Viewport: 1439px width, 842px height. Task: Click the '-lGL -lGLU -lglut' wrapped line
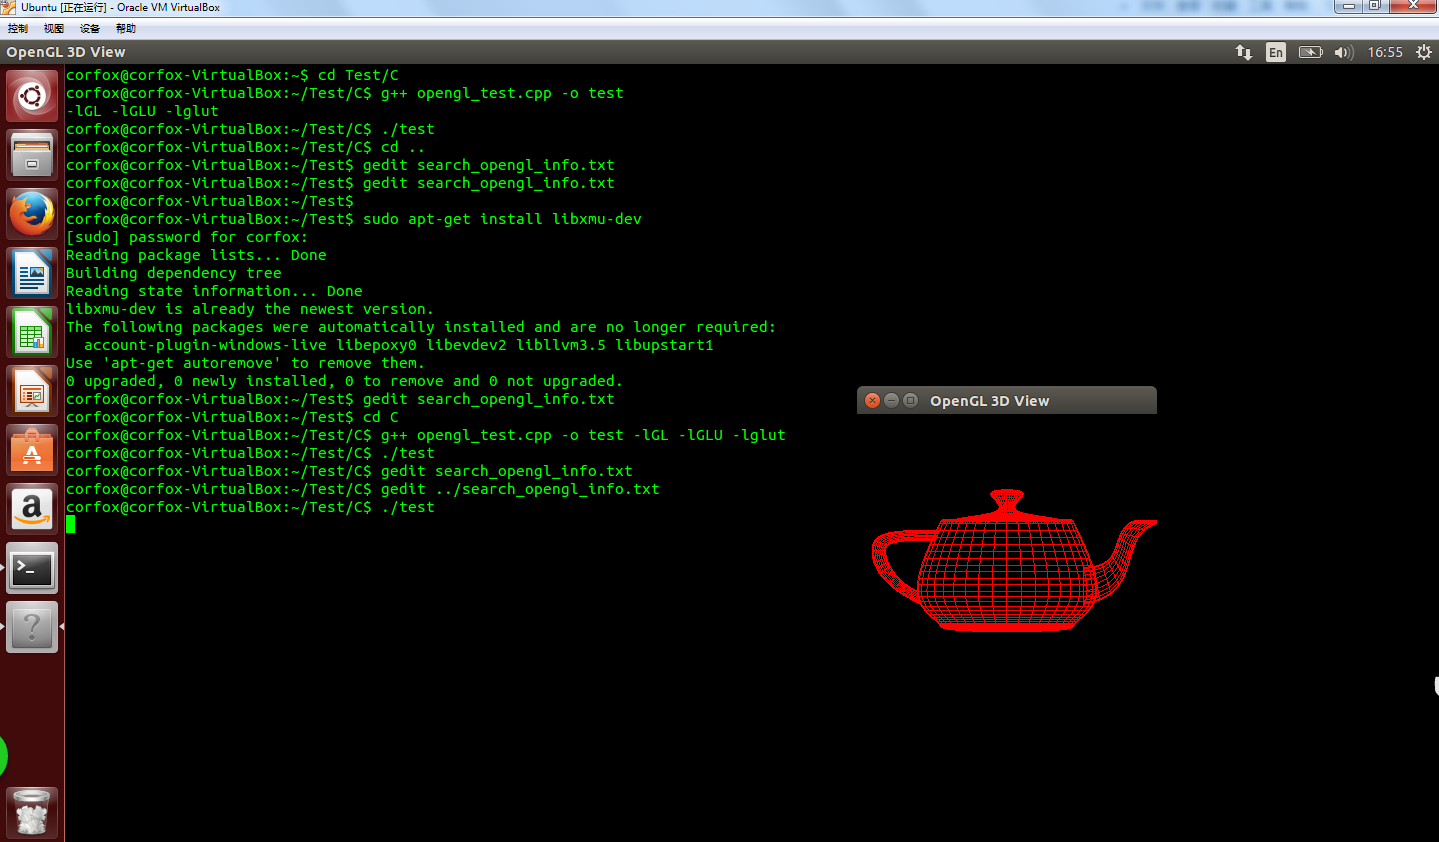point(142,111)
